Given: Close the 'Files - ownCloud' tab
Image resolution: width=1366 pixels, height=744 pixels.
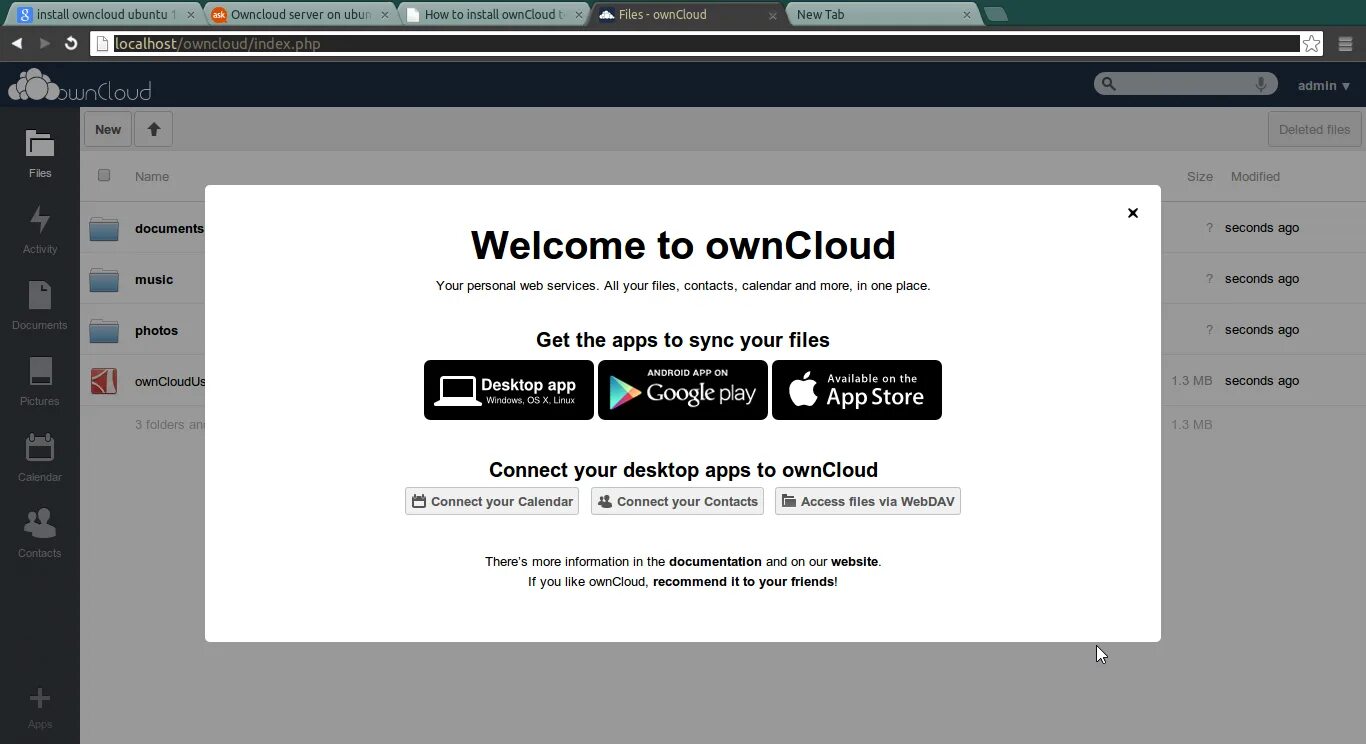Looking at the screenshot, I should coord(773,15).
